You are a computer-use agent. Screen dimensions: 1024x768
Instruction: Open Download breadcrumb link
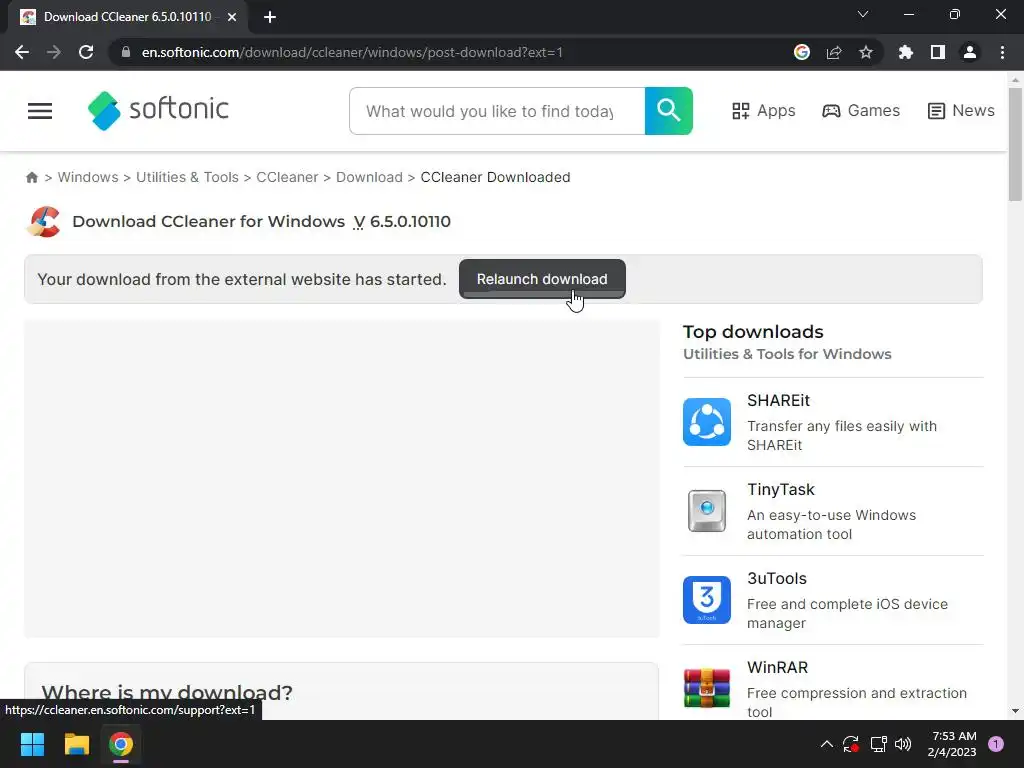click(370, 177)
